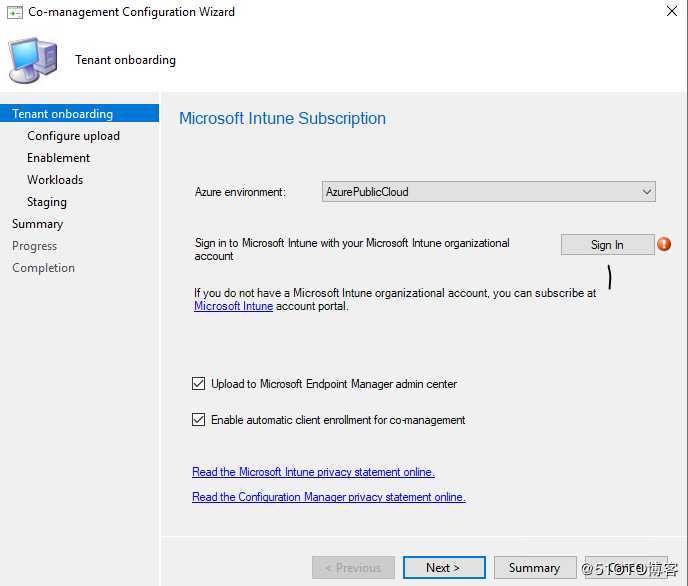Select the Staging step
This screenshot has height=586, width=688.
[x=47, y=202]
